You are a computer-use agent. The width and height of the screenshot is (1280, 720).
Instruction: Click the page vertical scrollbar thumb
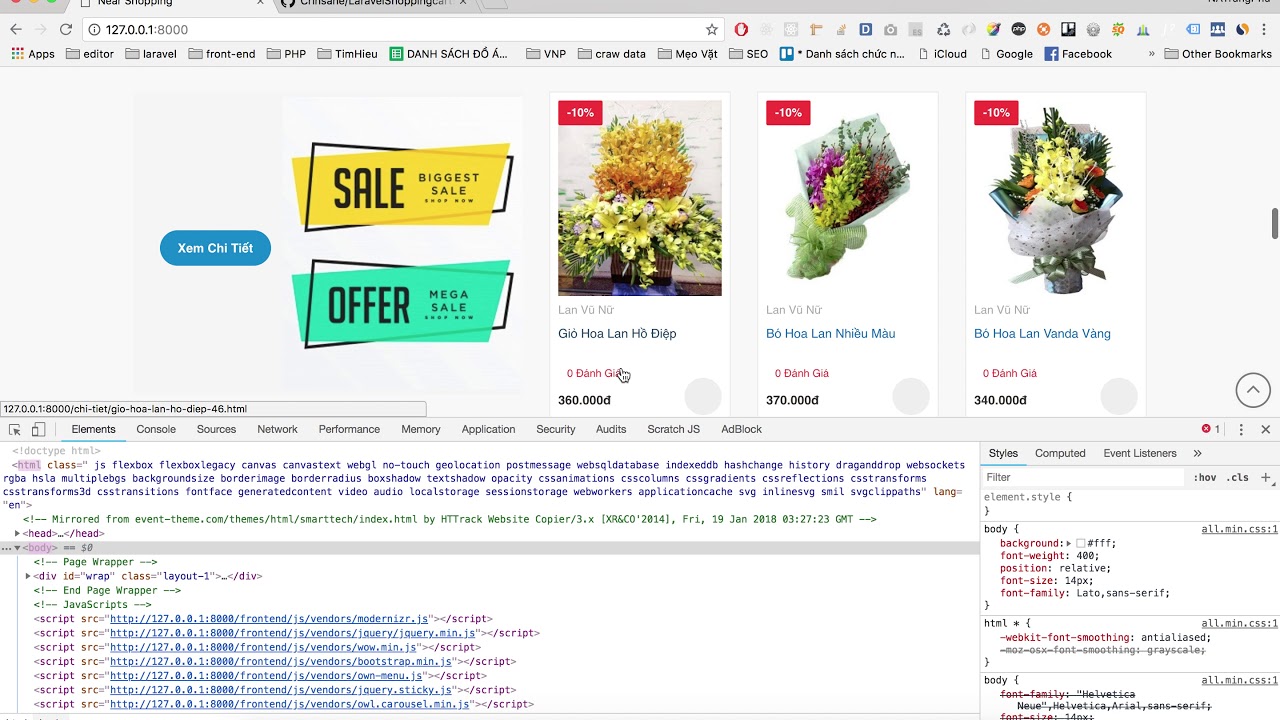pyautogui.click(x=1275, y=224)
